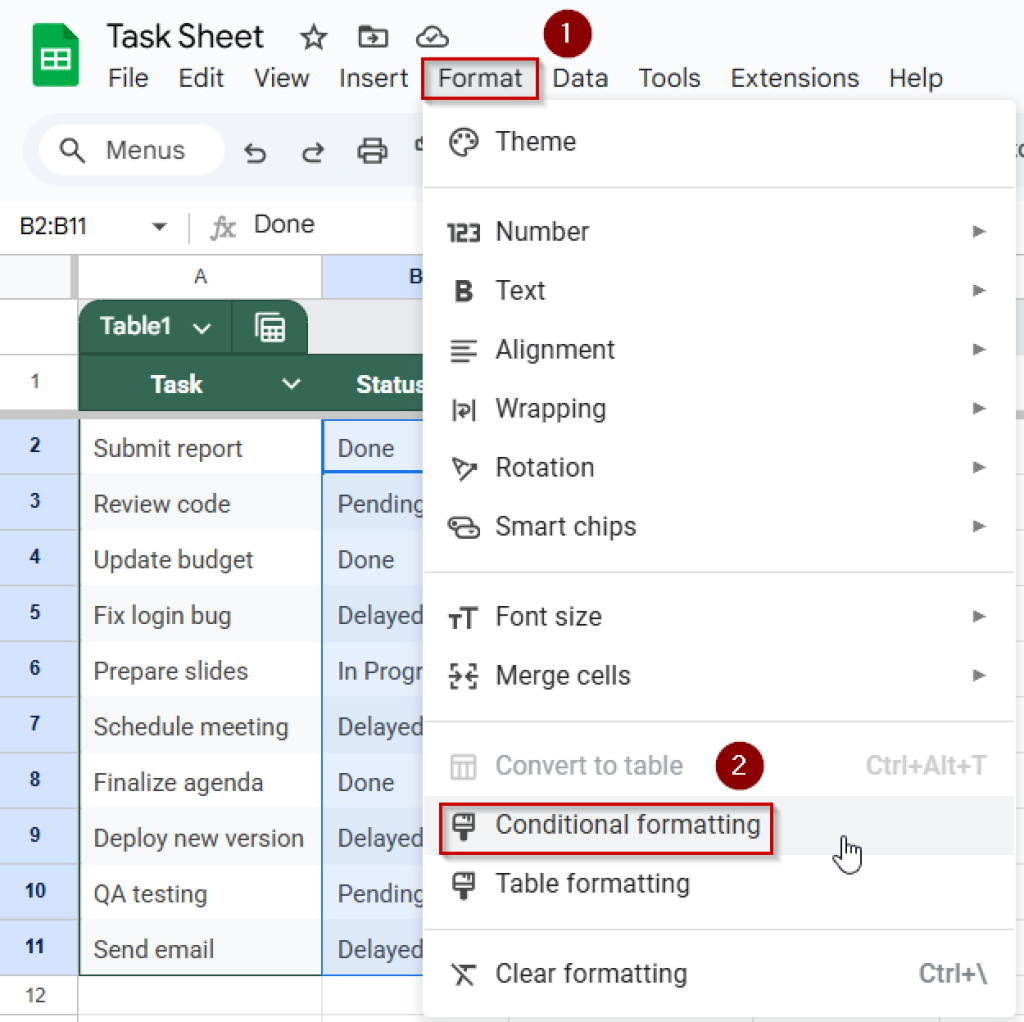Click the redo arrow in toolbar

click(313, 152)
